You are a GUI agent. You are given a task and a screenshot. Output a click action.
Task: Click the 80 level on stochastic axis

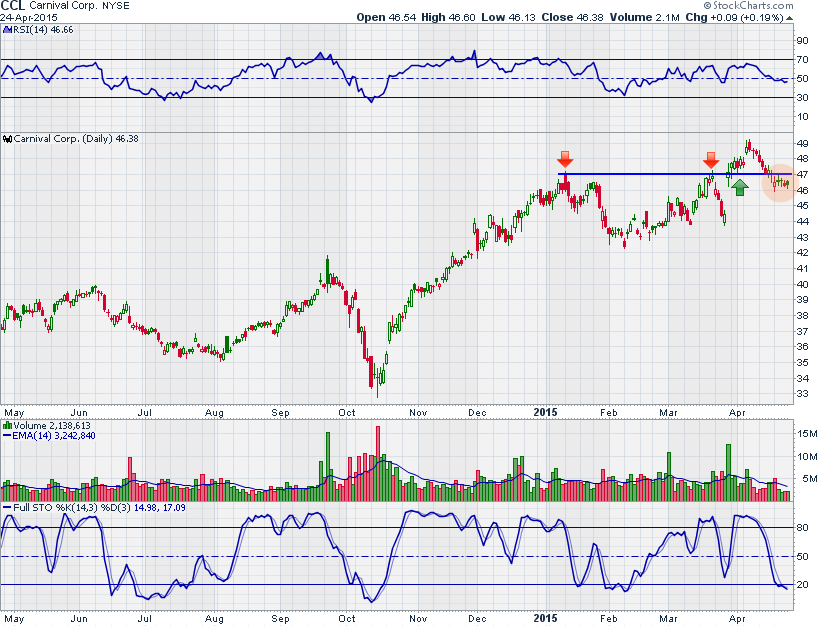[802, 527]
